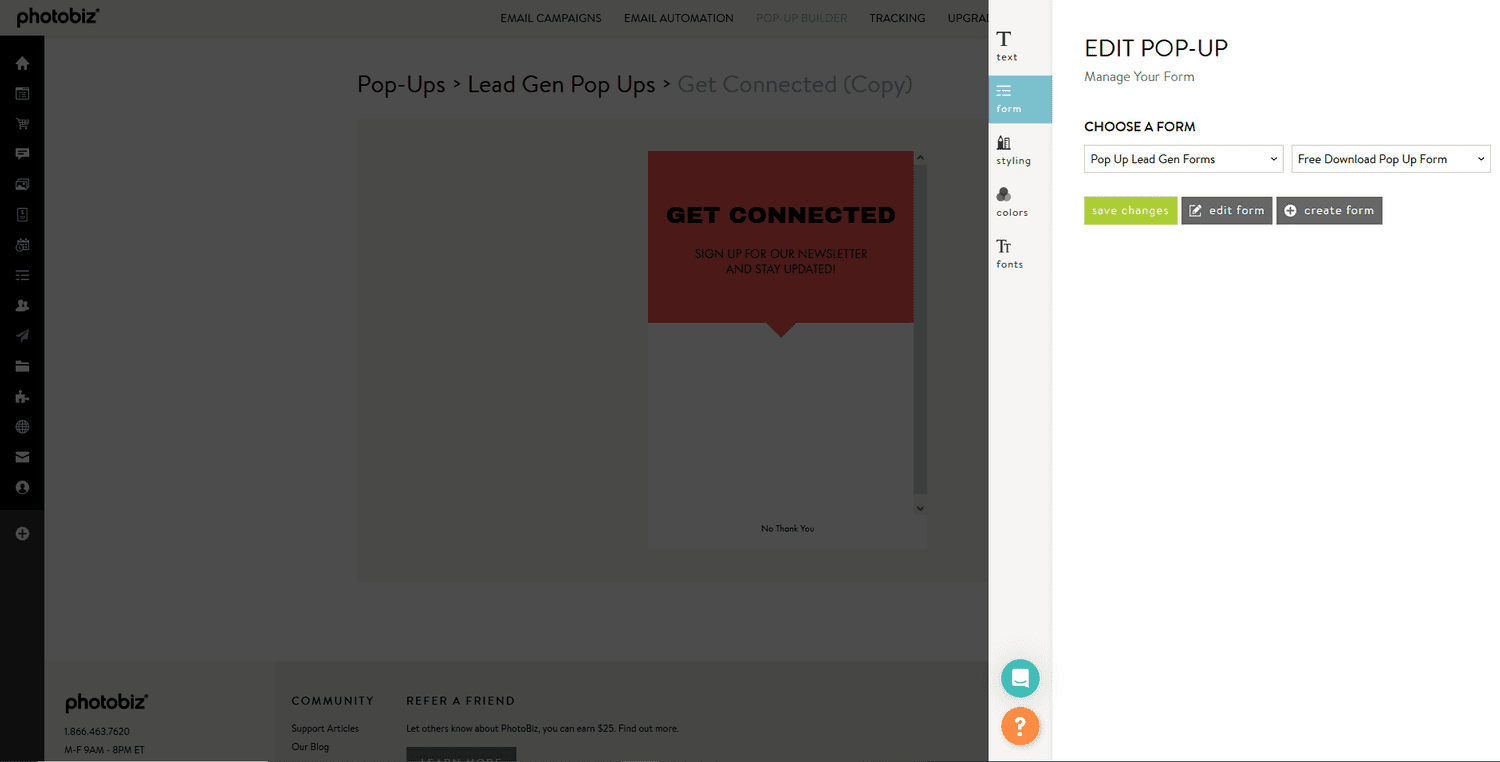Open the Pop Up Lead Gen Forms dropdown
1500x762 pixels.
pyautogui.click(x=1183, y=158)
